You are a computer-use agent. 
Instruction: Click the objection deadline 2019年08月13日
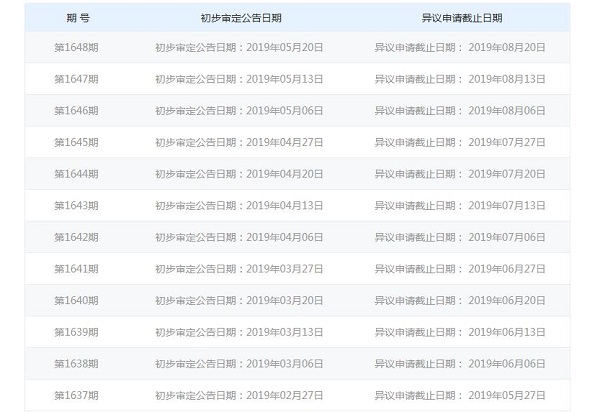pyautogui.click(x=507, y=79)
